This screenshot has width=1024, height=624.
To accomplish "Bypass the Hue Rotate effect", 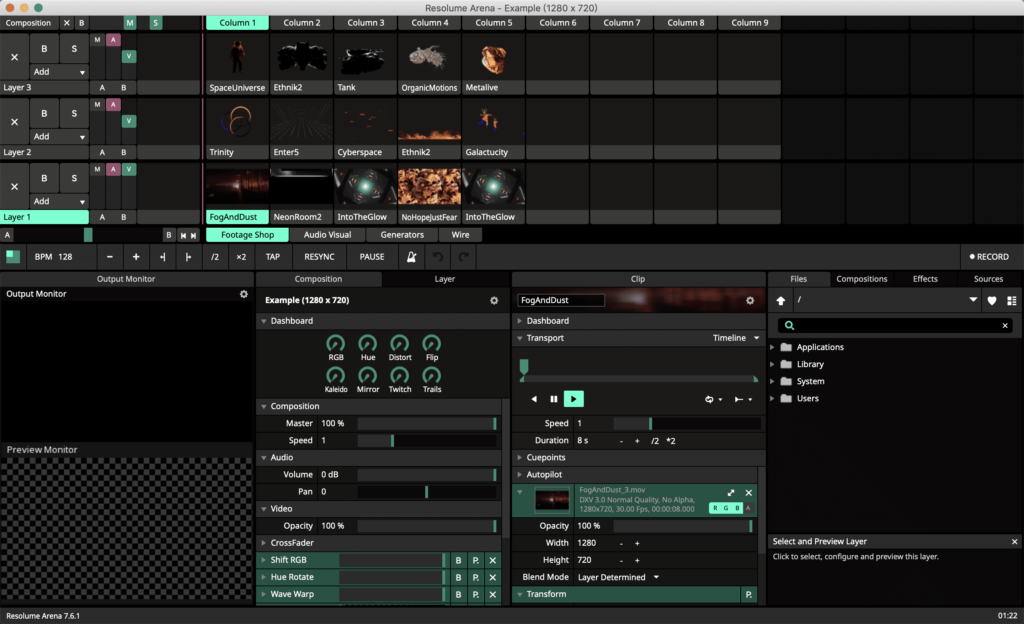I will [x=458, y=577].
